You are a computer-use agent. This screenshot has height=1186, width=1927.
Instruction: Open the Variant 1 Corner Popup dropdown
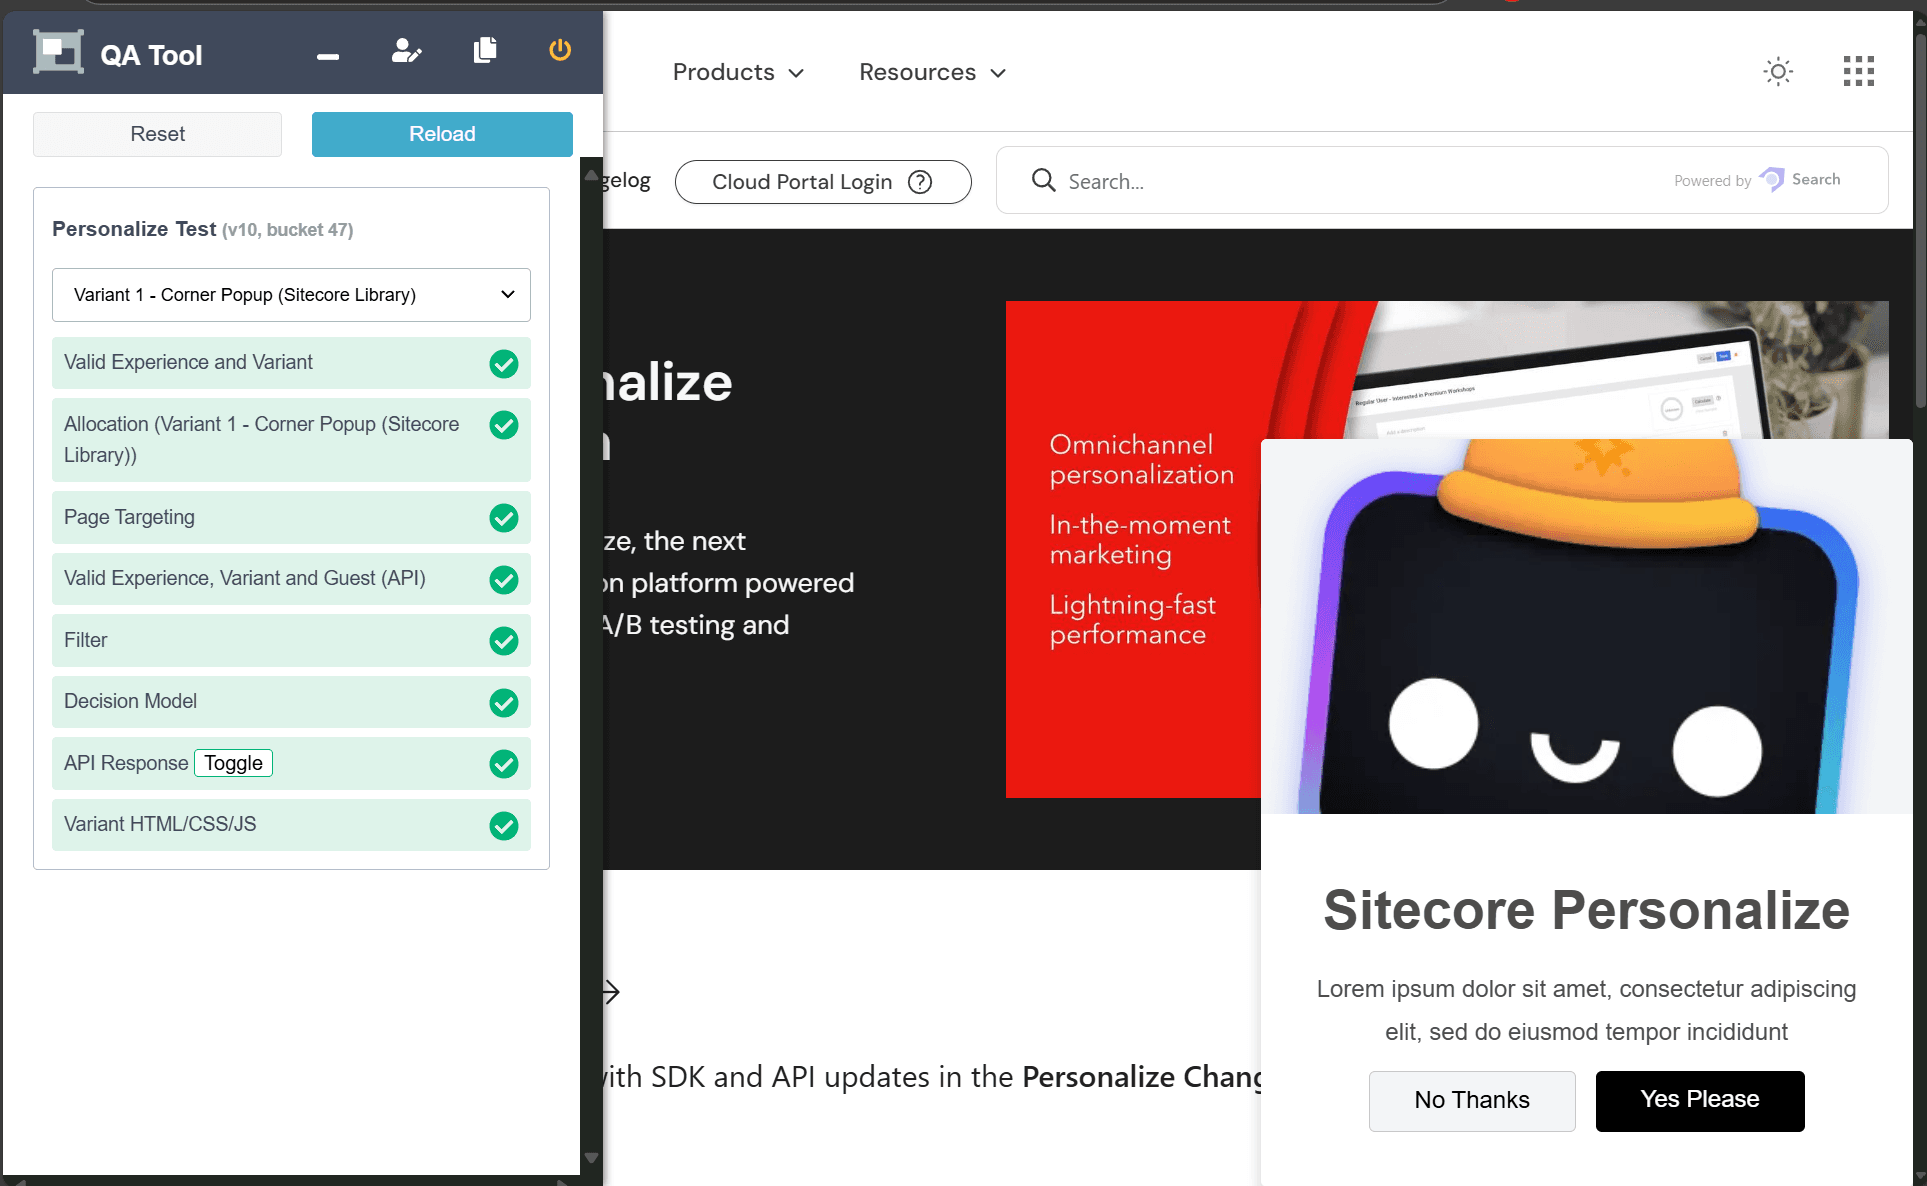click(291, 295)
